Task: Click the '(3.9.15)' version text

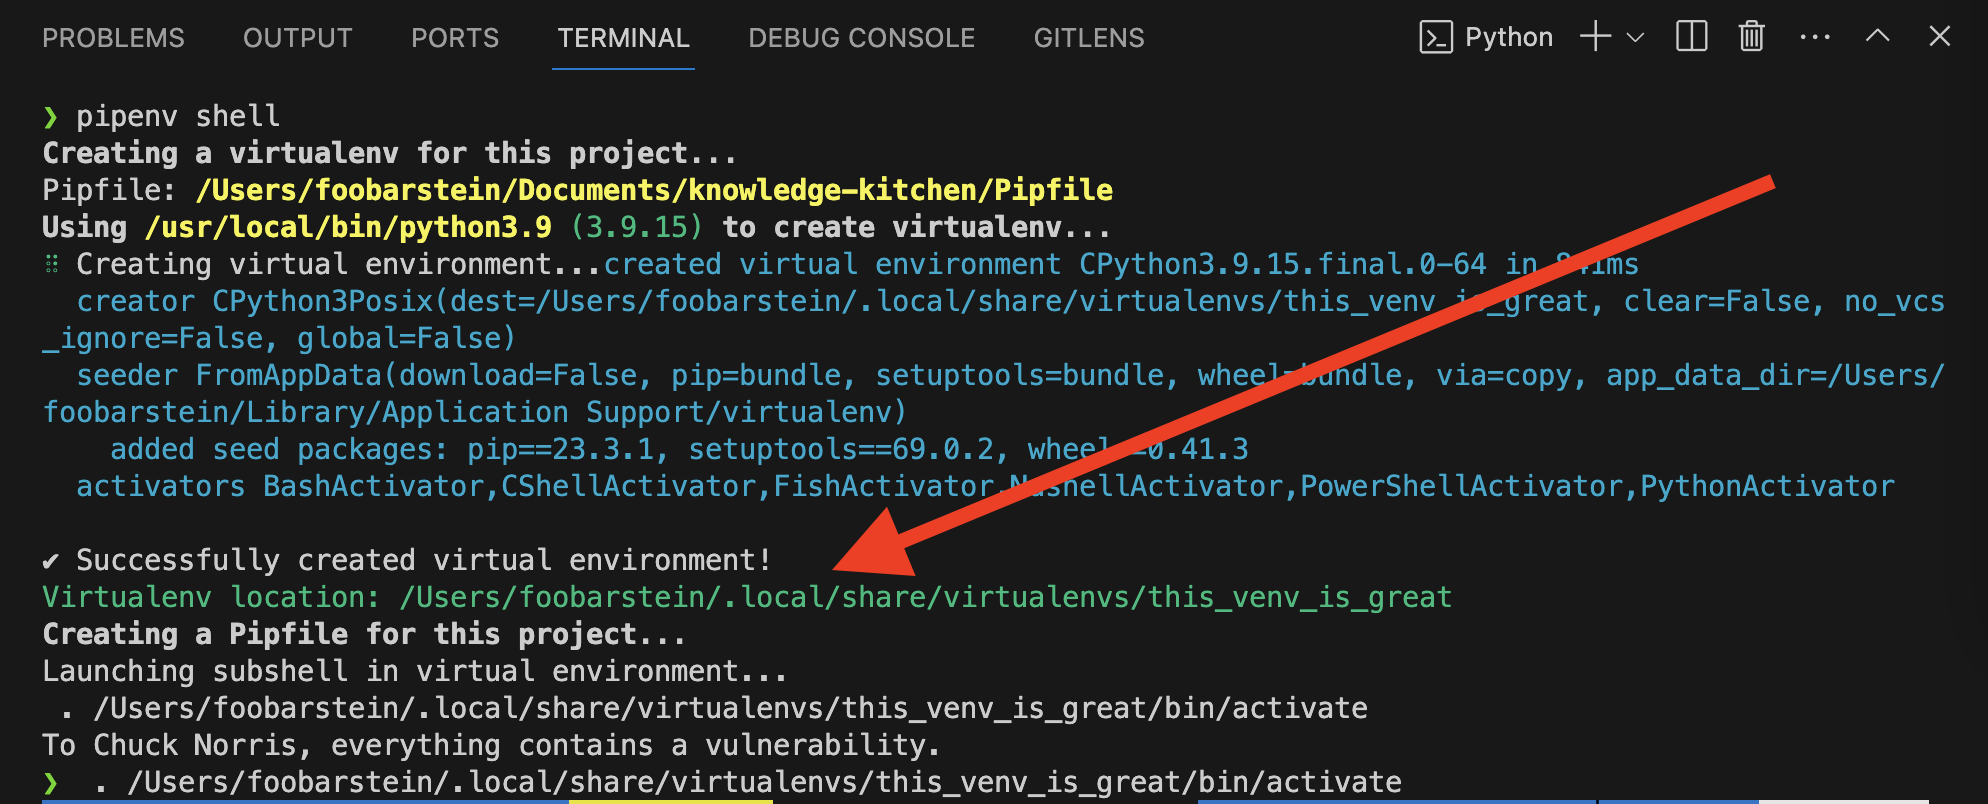Action: (x=636, y=227)
